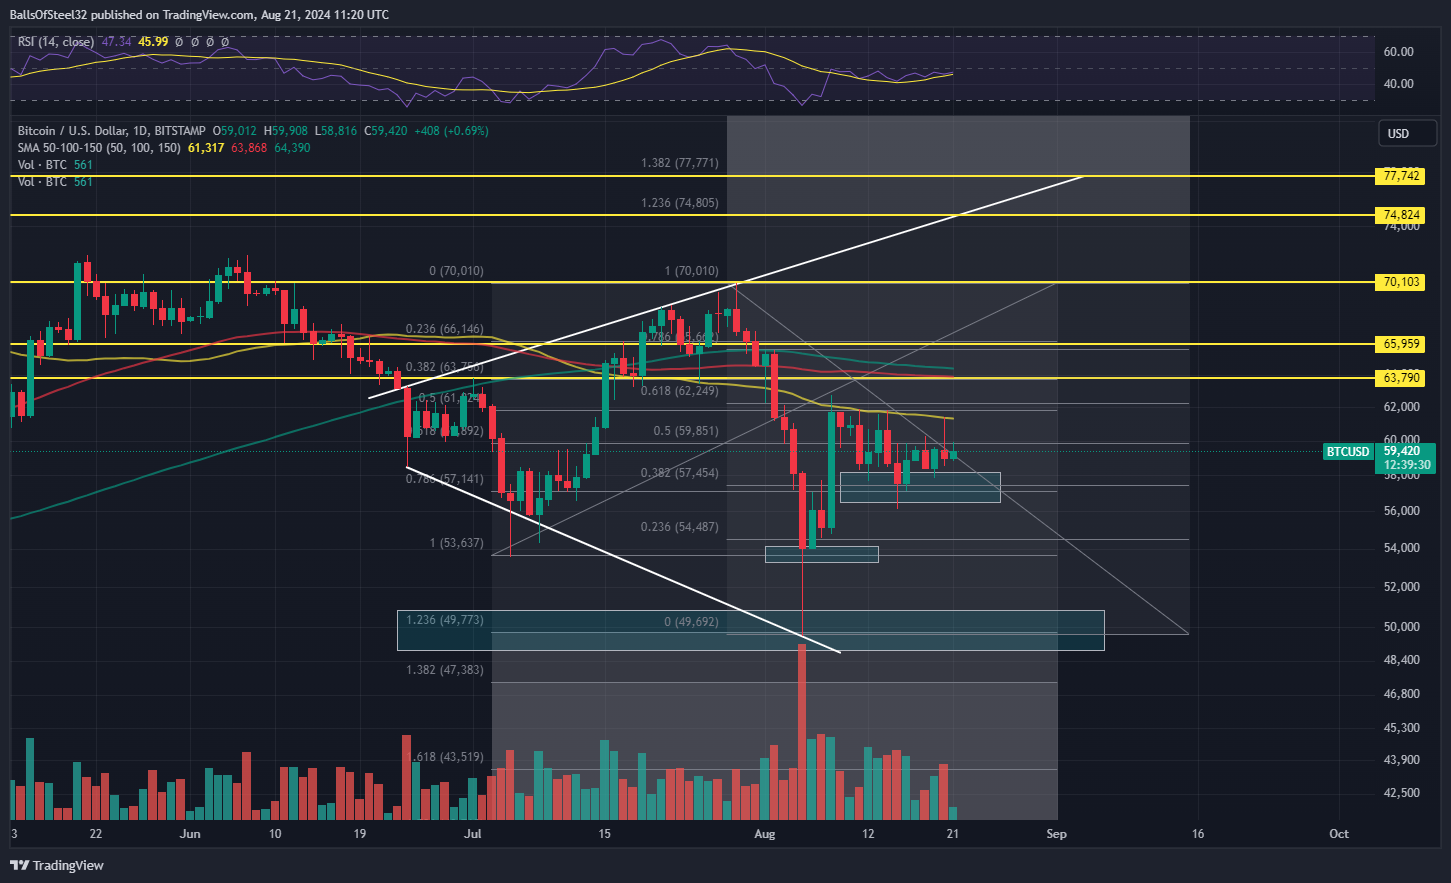Select the SMA 100 value 63,868

[x=249, y=148]
